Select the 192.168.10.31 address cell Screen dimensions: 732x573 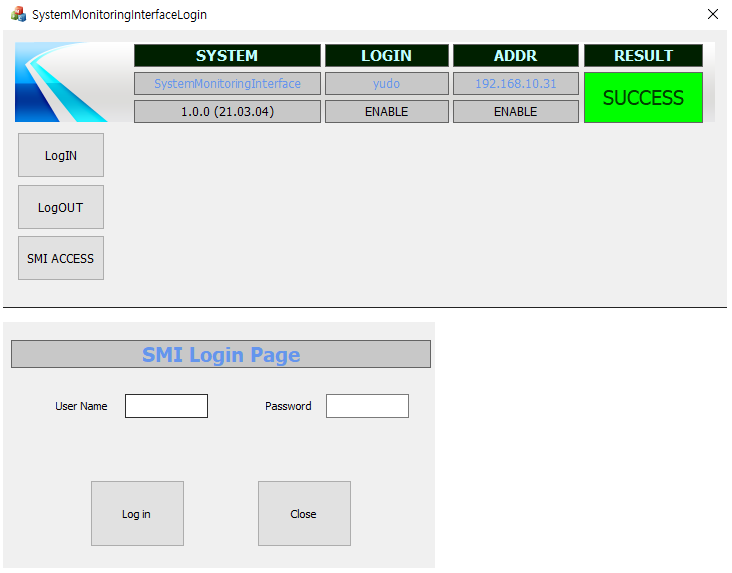pos(515,84)
